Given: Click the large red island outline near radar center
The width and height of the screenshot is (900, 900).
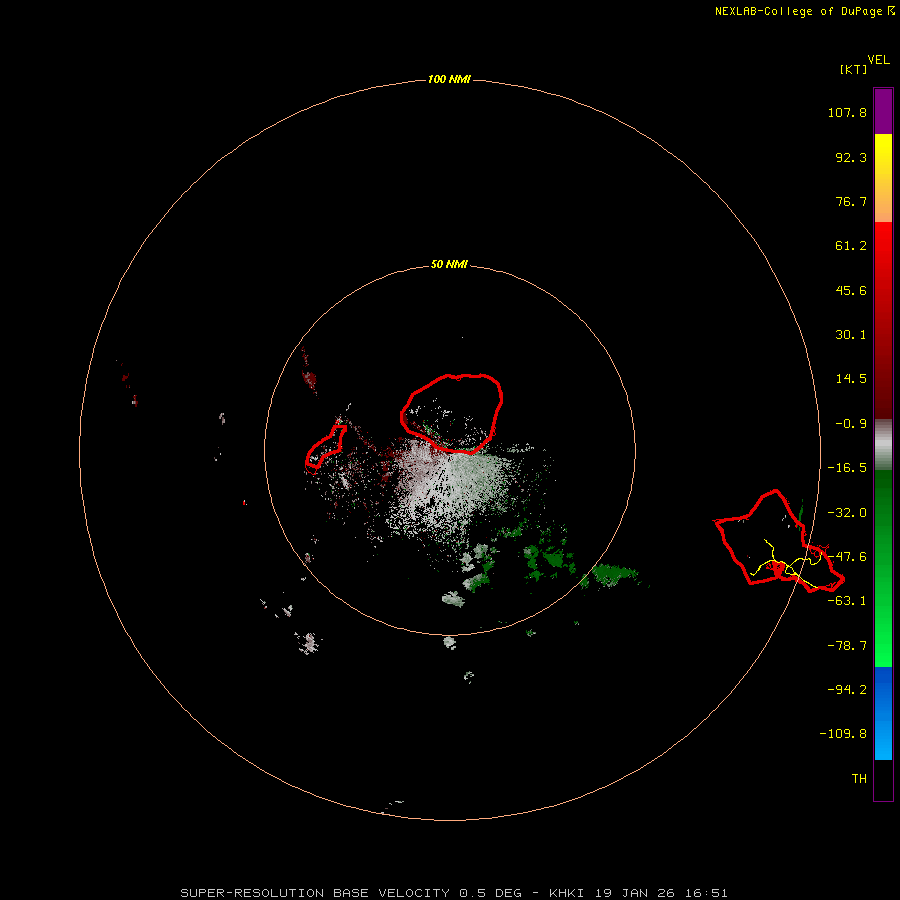Looking at the screenshot, I should 452,413.
